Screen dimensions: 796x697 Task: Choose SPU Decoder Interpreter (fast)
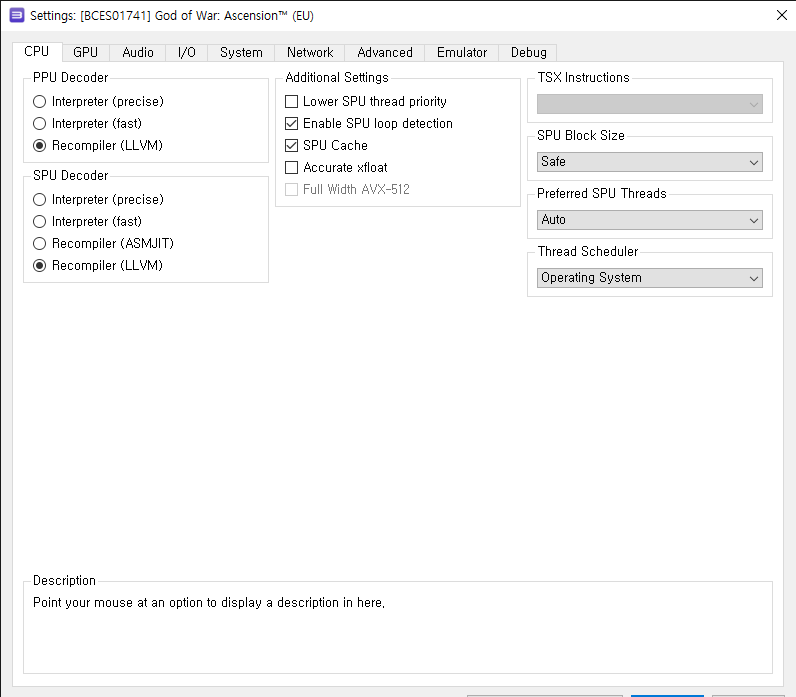pyautogui.click(x=87, y=221)
